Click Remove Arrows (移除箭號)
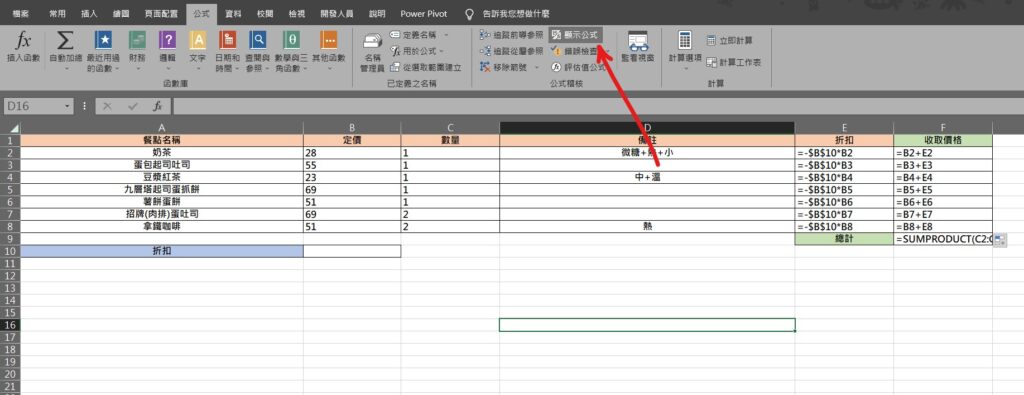This screenshot has width=1024, height=395. coord(507,67)
